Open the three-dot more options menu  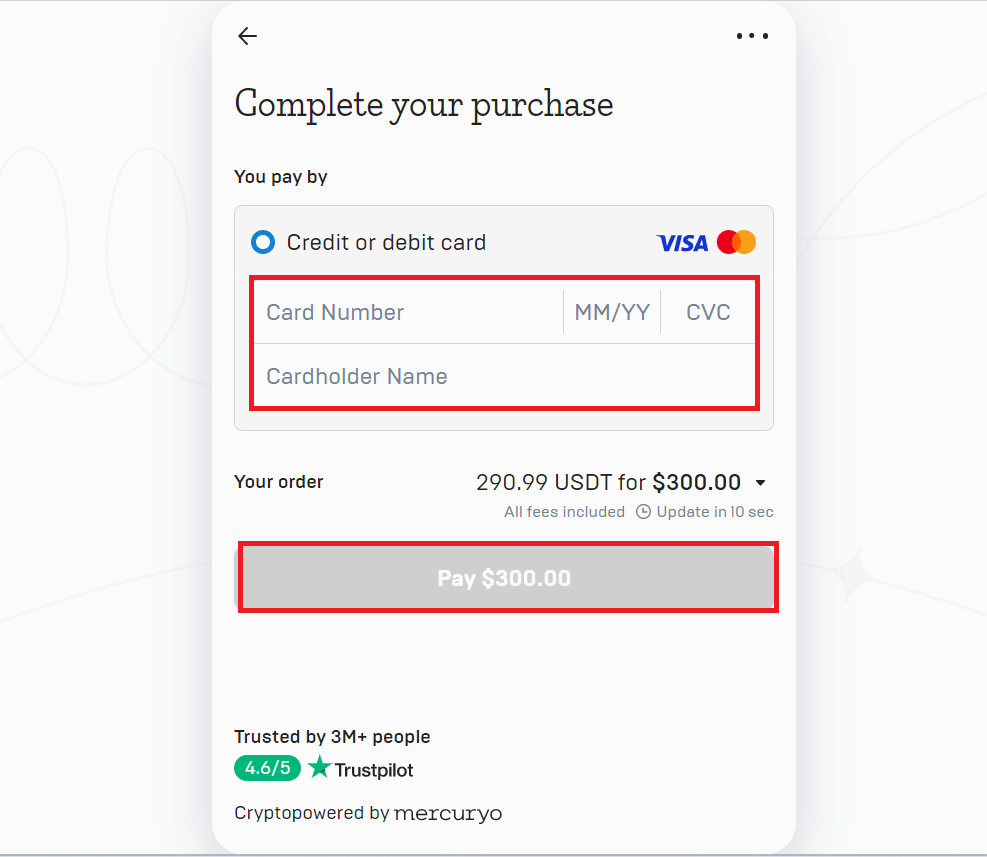(752, 36)
